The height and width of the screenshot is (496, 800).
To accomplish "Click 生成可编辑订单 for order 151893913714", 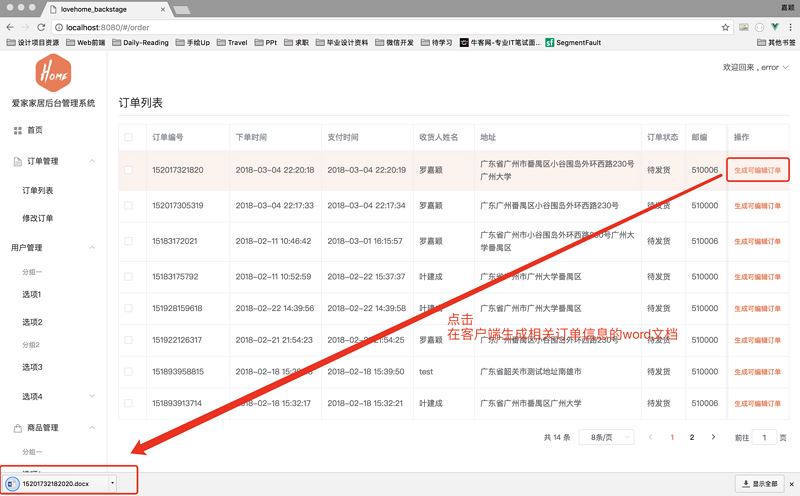I will click(758, 404).
